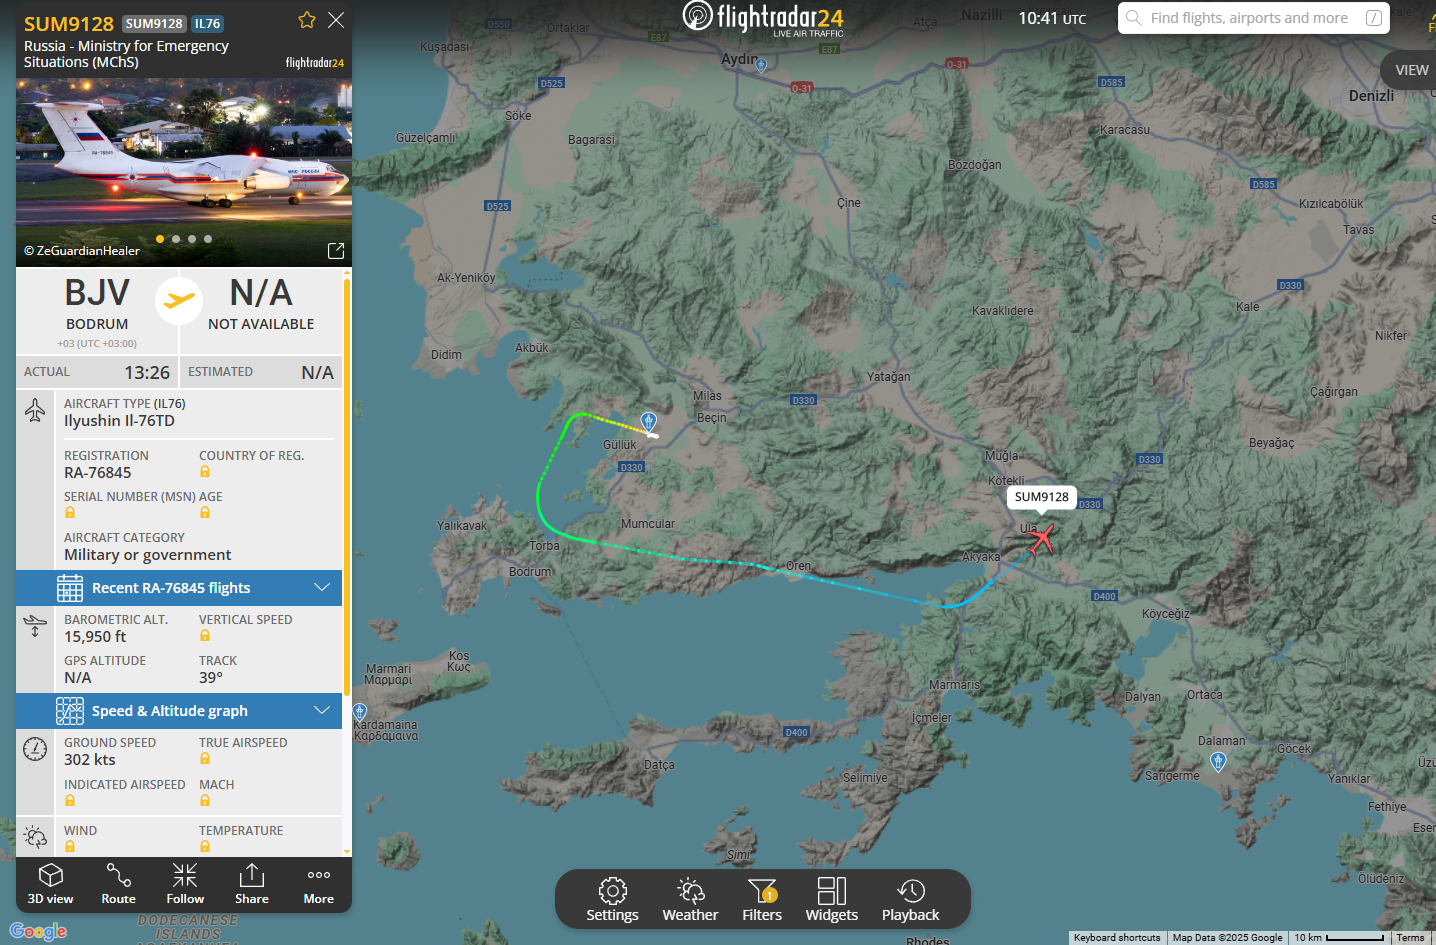Select the red SUM9128 aircraft on map

(x=1040, y=539)
